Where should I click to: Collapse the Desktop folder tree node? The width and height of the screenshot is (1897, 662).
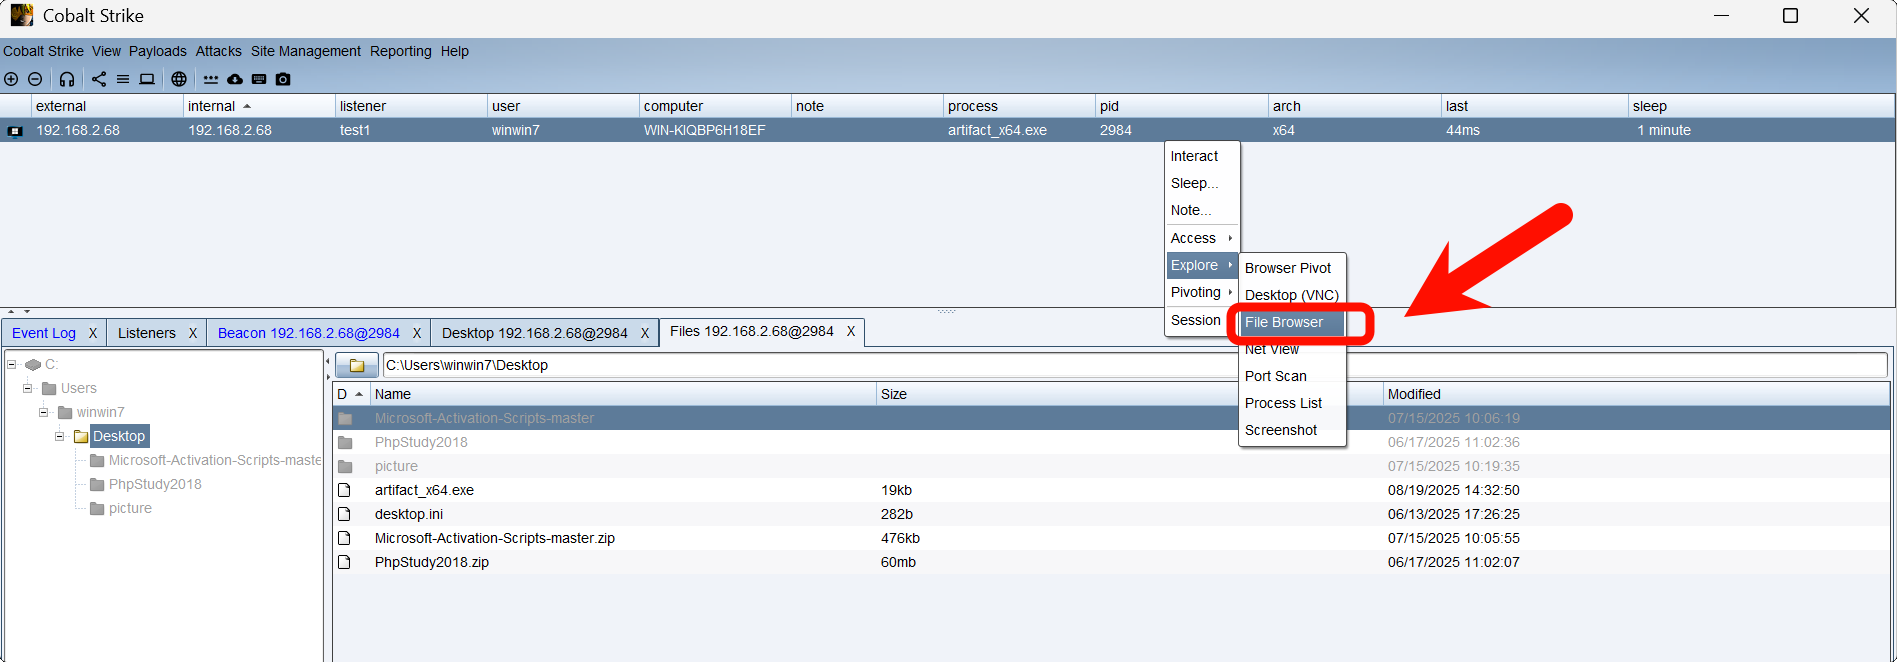tap(60, 436)
